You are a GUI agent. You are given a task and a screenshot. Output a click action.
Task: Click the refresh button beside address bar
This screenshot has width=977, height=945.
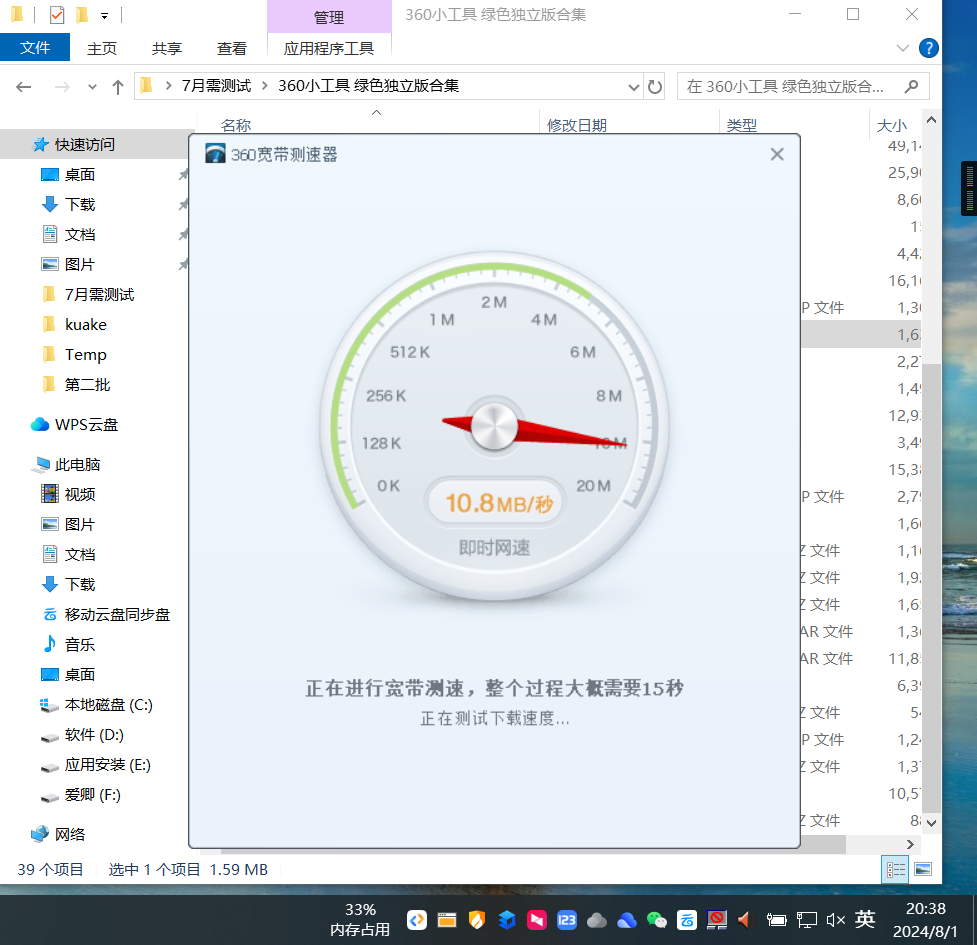(x=655, y=87)
